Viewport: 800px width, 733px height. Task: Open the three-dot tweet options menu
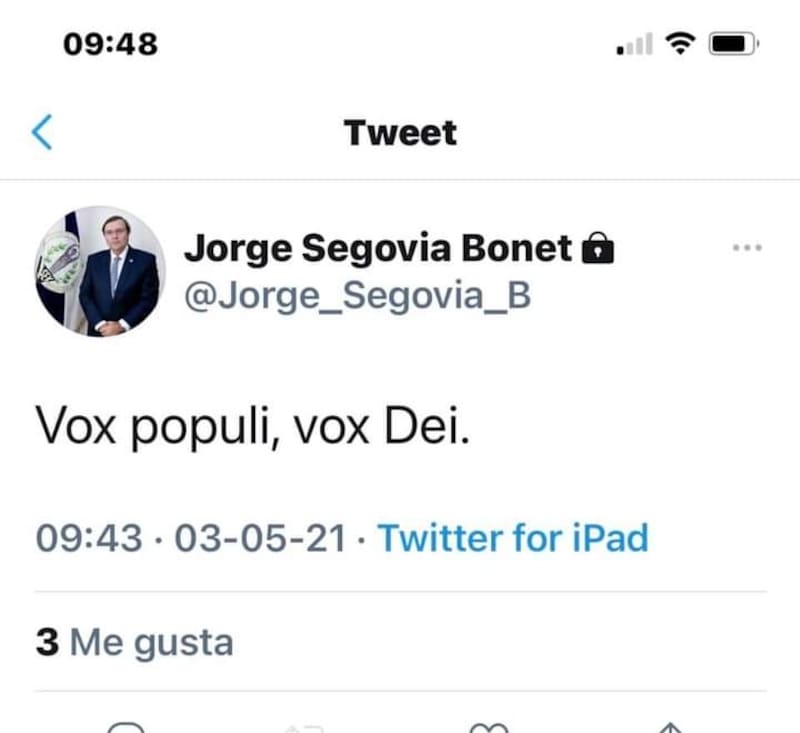click(x=746, y=248)
